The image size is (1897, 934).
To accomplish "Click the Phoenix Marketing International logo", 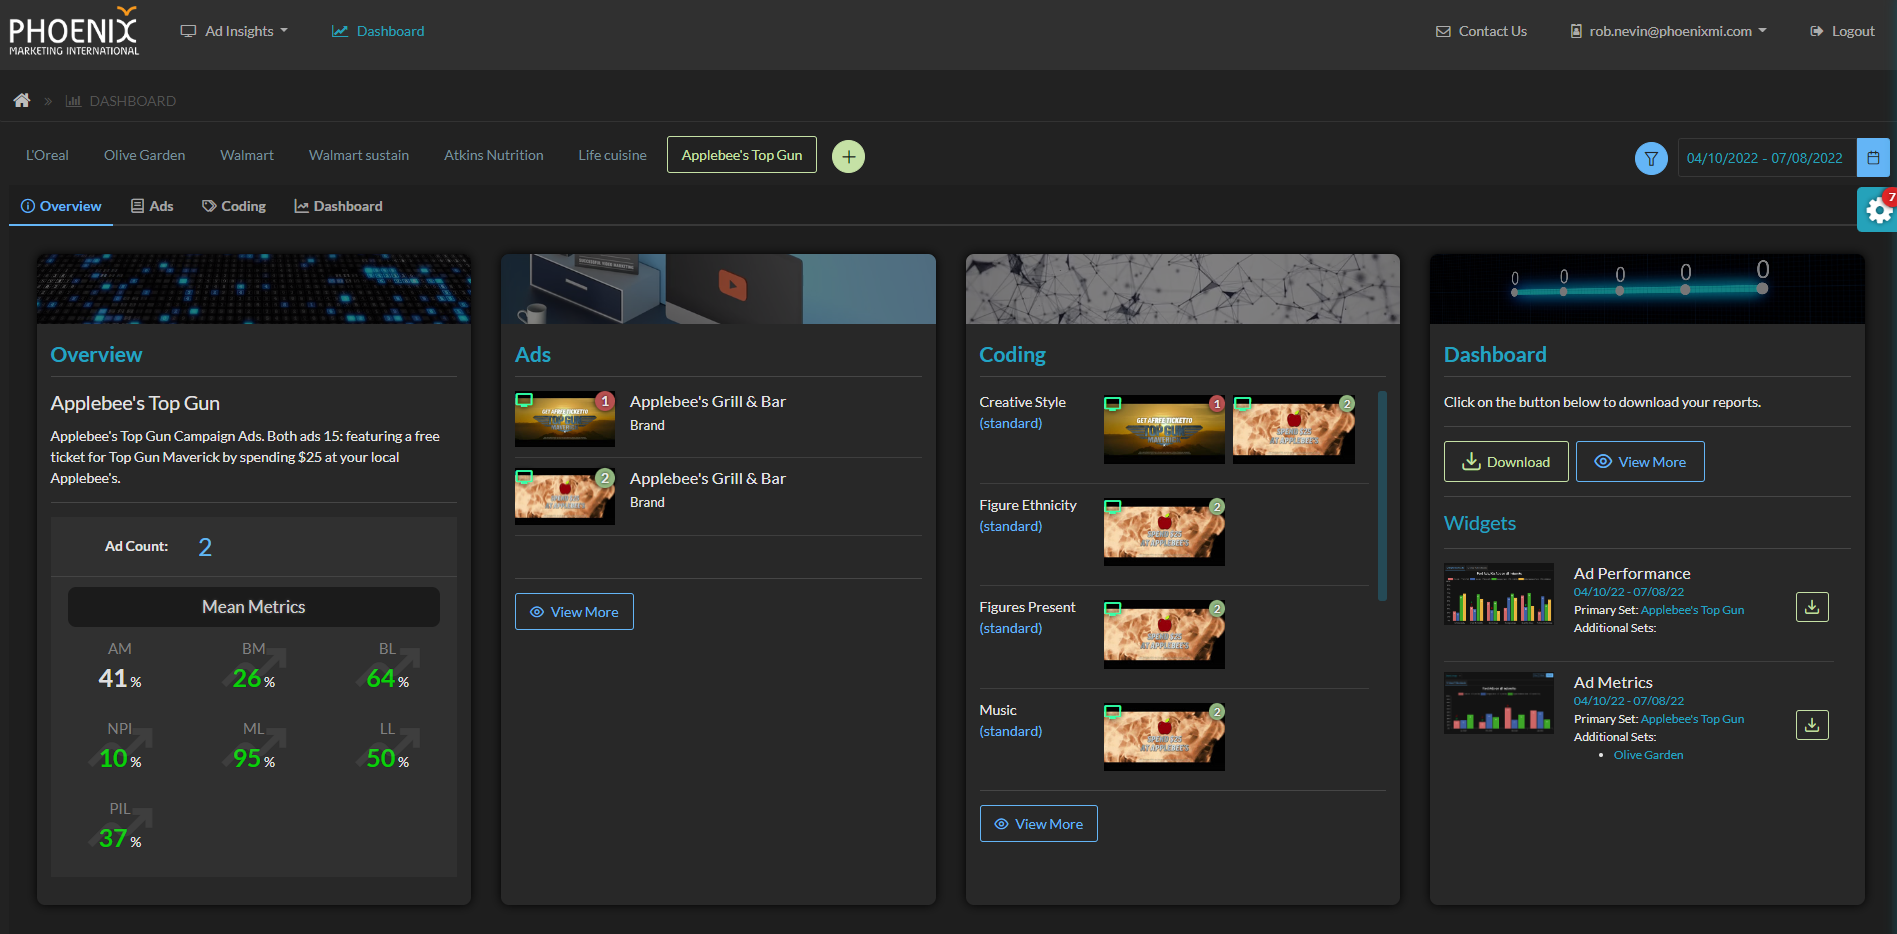I will [74, 31].
